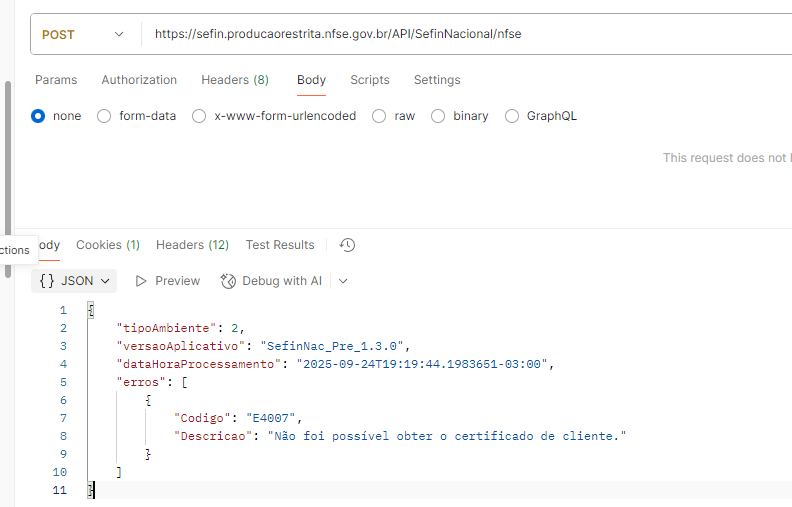792x507 pixels.
Task: Click the Debug with AI icon
Action: [228, 281]
